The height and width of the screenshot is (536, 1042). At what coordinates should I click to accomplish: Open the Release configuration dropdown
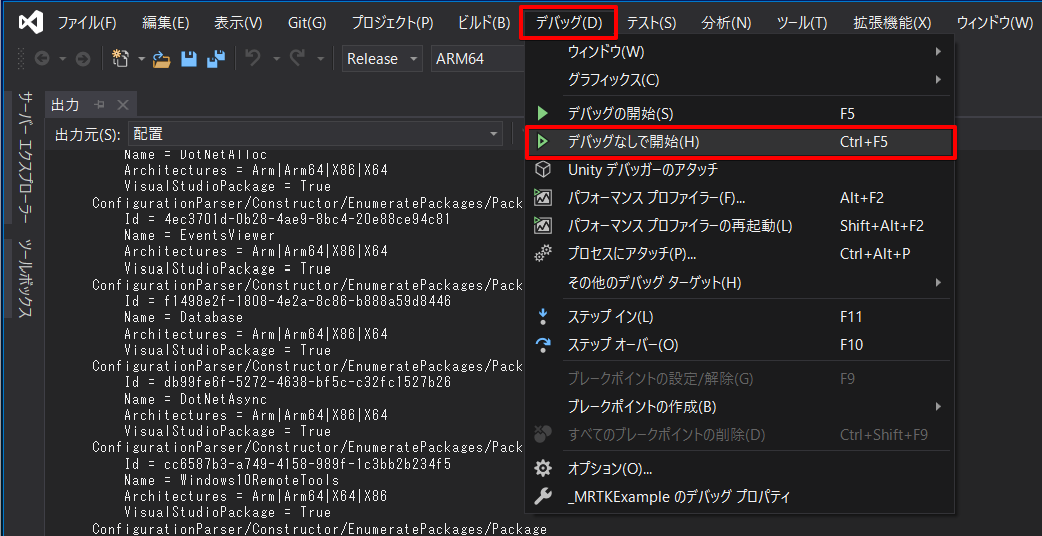tap(383, 59)
